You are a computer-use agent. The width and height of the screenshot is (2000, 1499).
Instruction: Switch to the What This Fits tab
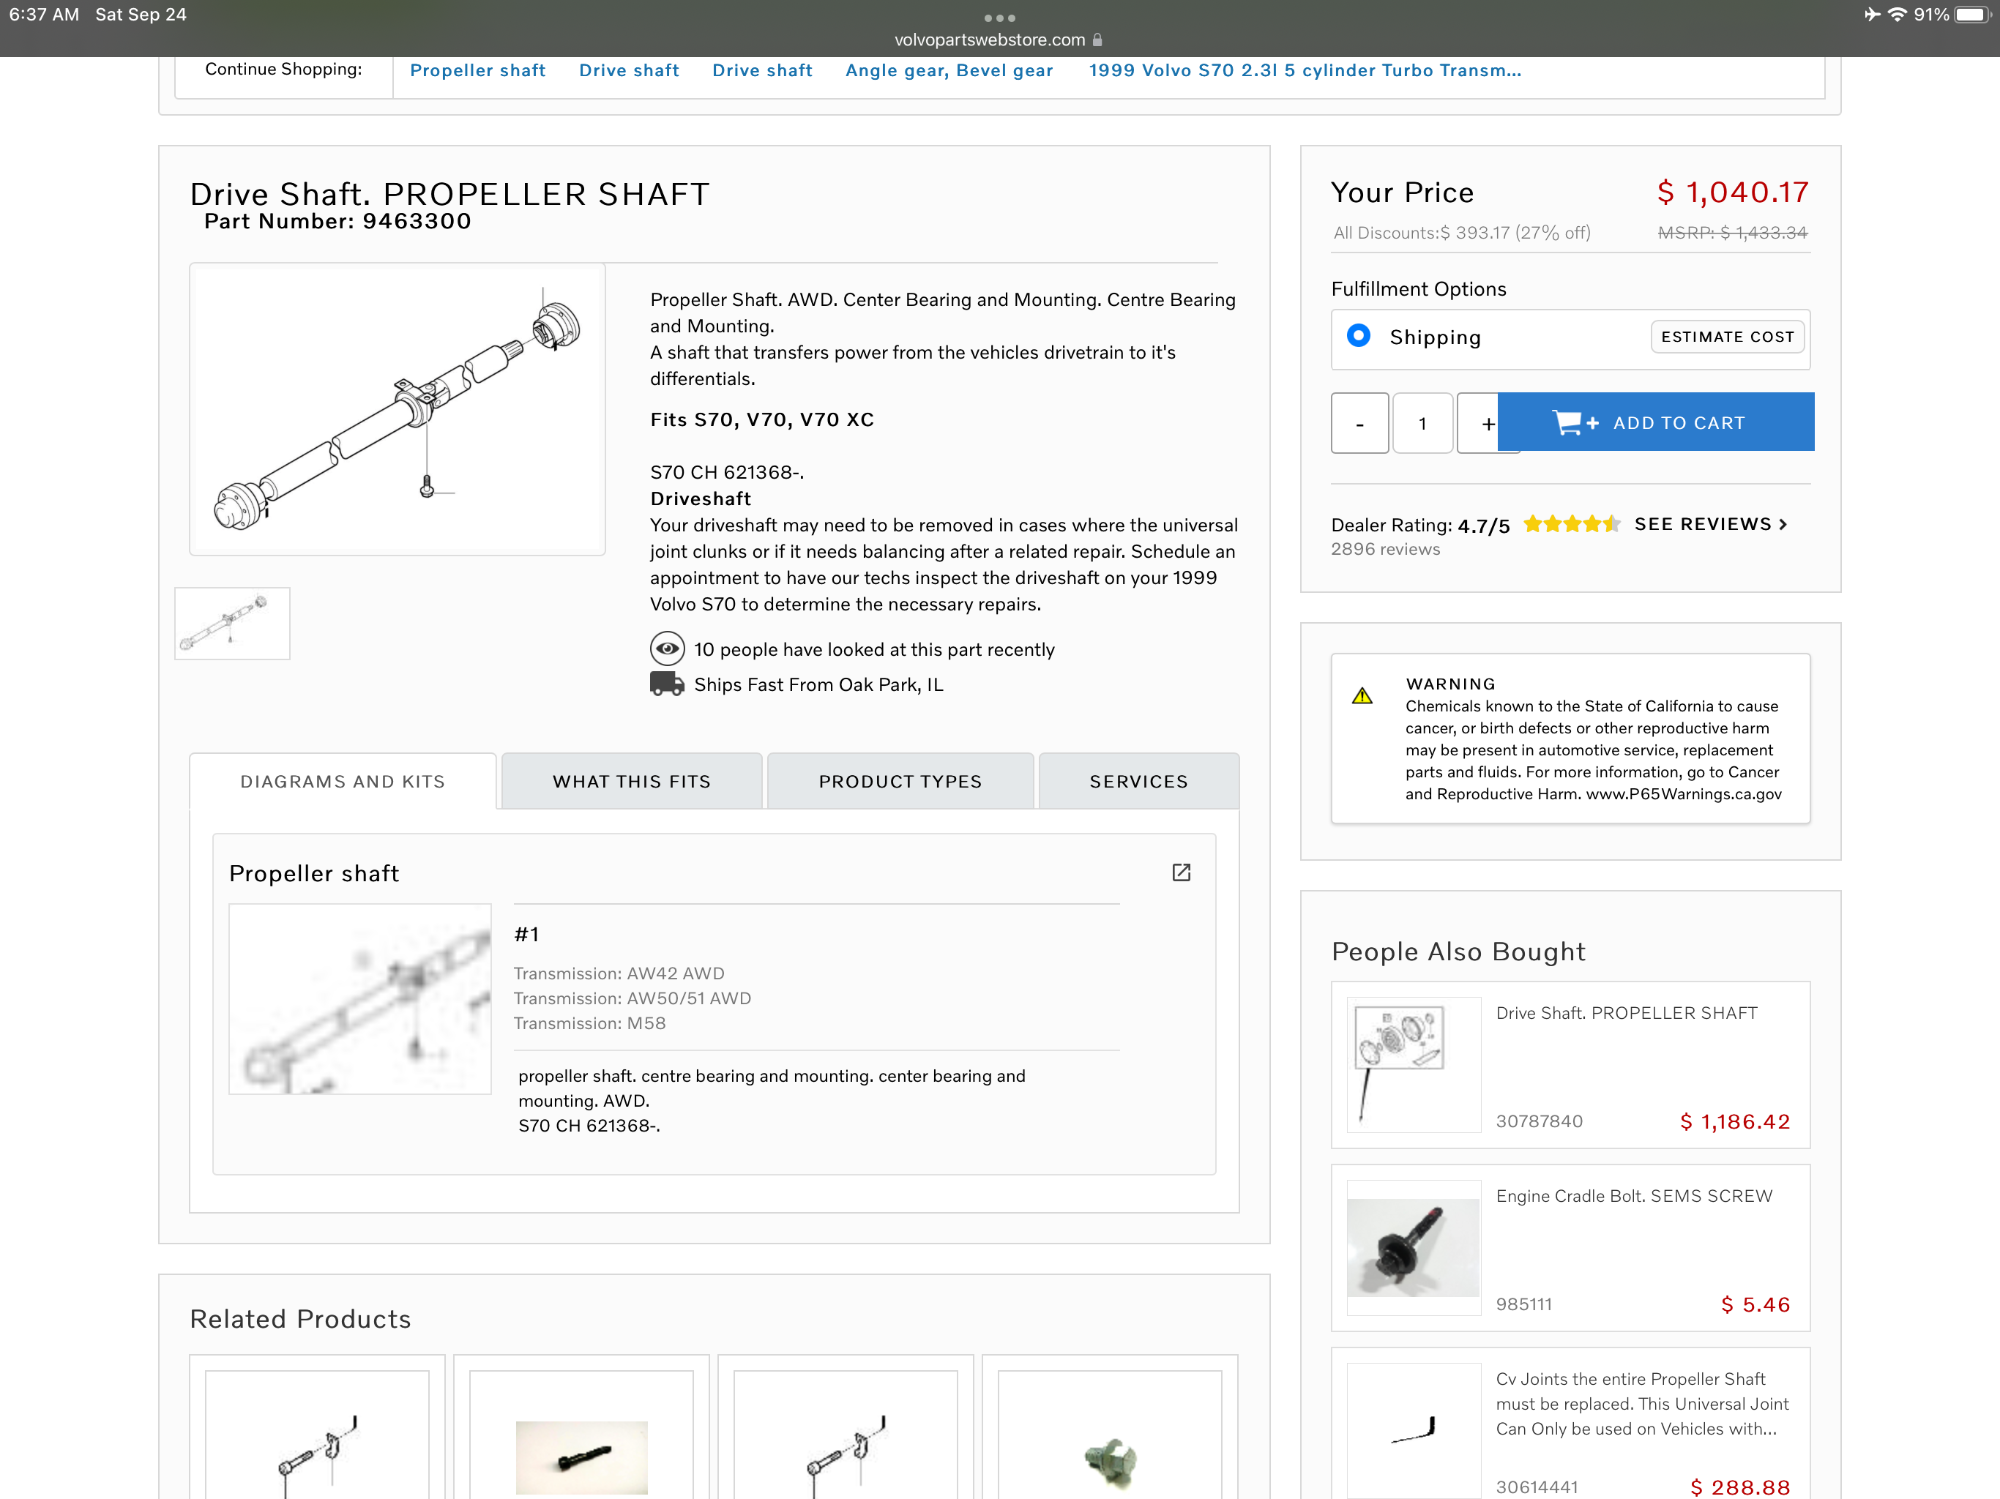(632, 781)
